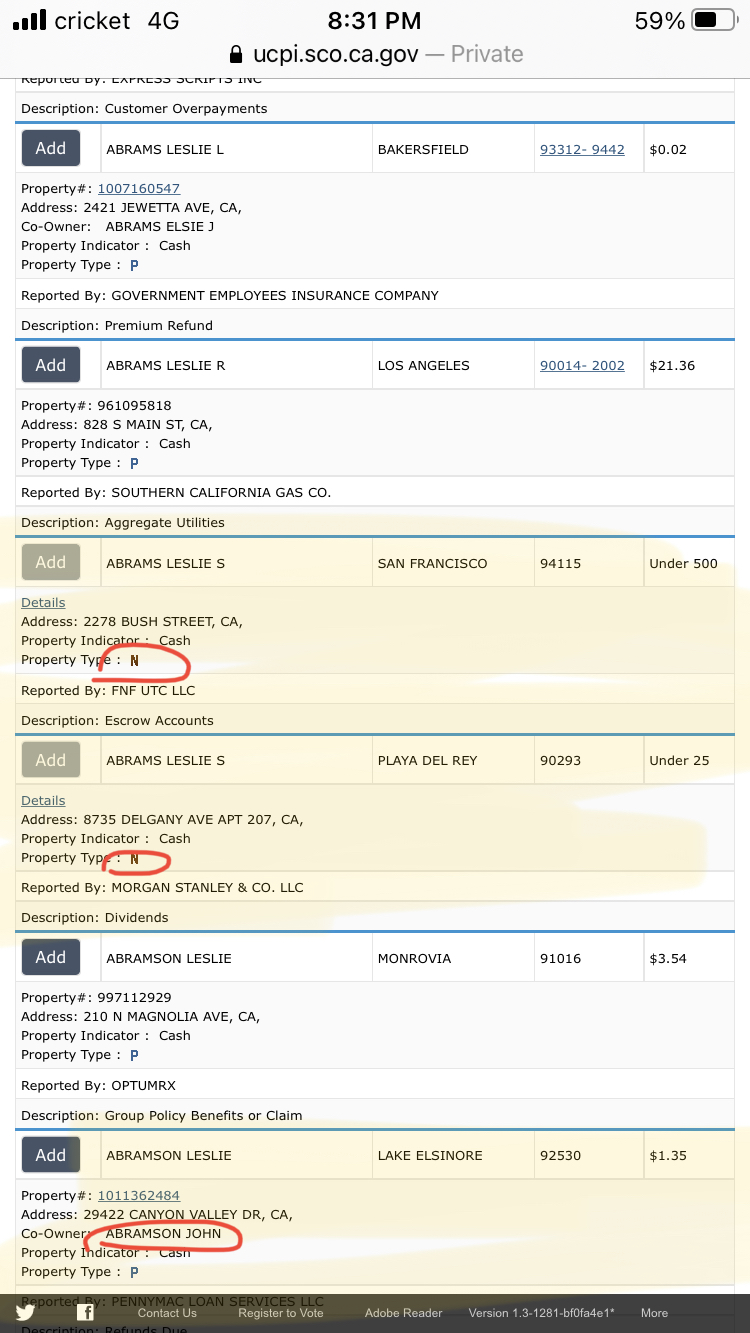Viewport: 750px width, 1333px height.
Task: Open Details for 8735 Delgany Ave record
Action: coord(43,800)
